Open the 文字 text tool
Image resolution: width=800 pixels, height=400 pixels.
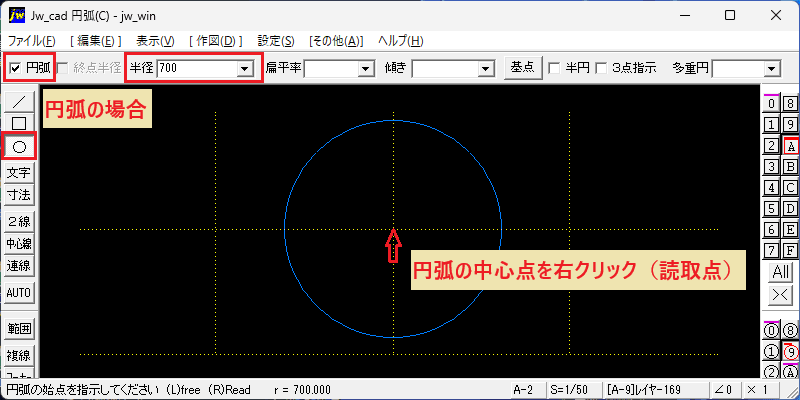[19, 173]
